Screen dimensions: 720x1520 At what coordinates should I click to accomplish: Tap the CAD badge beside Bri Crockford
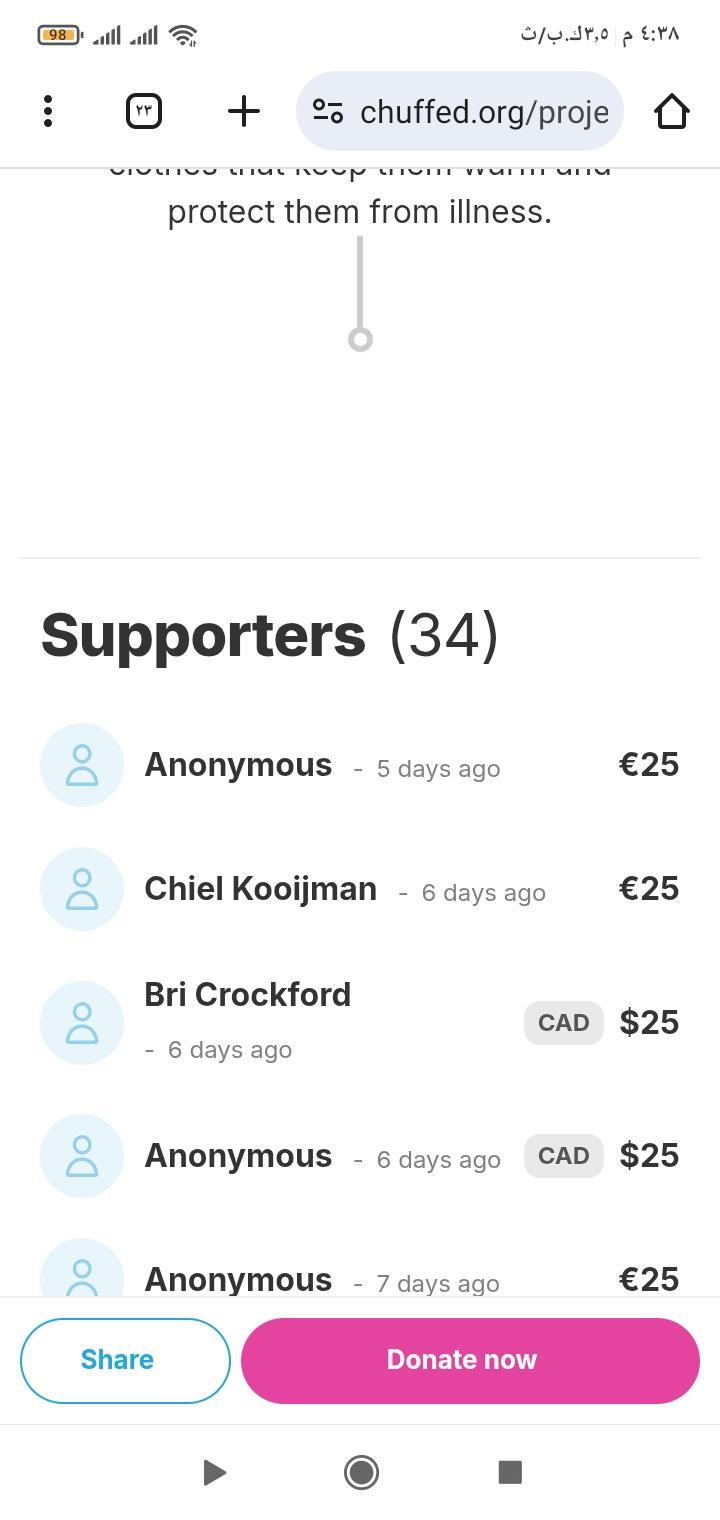(563, 1022)
